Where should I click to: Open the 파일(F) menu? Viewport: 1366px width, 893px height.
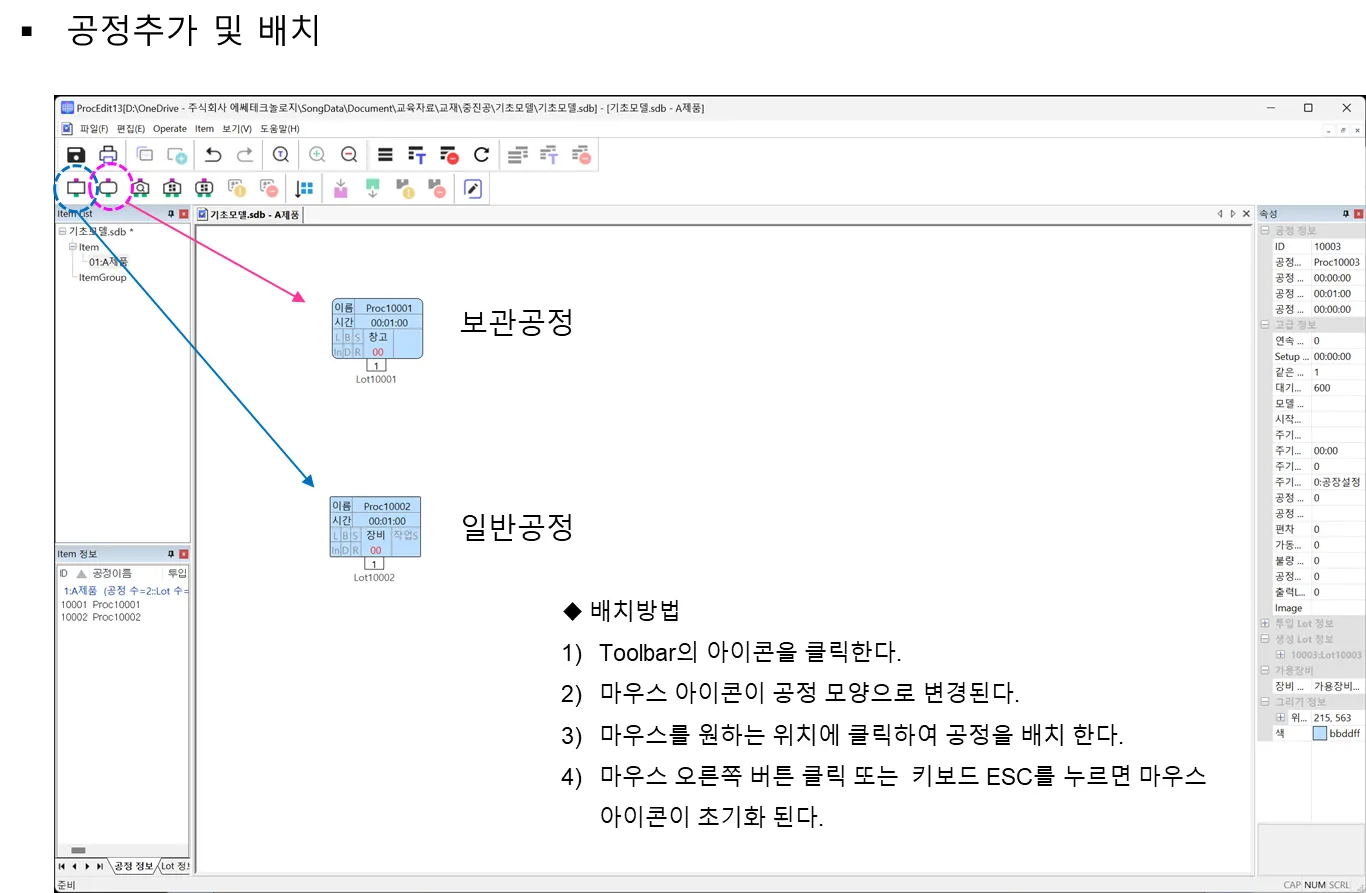pos(94,129)
